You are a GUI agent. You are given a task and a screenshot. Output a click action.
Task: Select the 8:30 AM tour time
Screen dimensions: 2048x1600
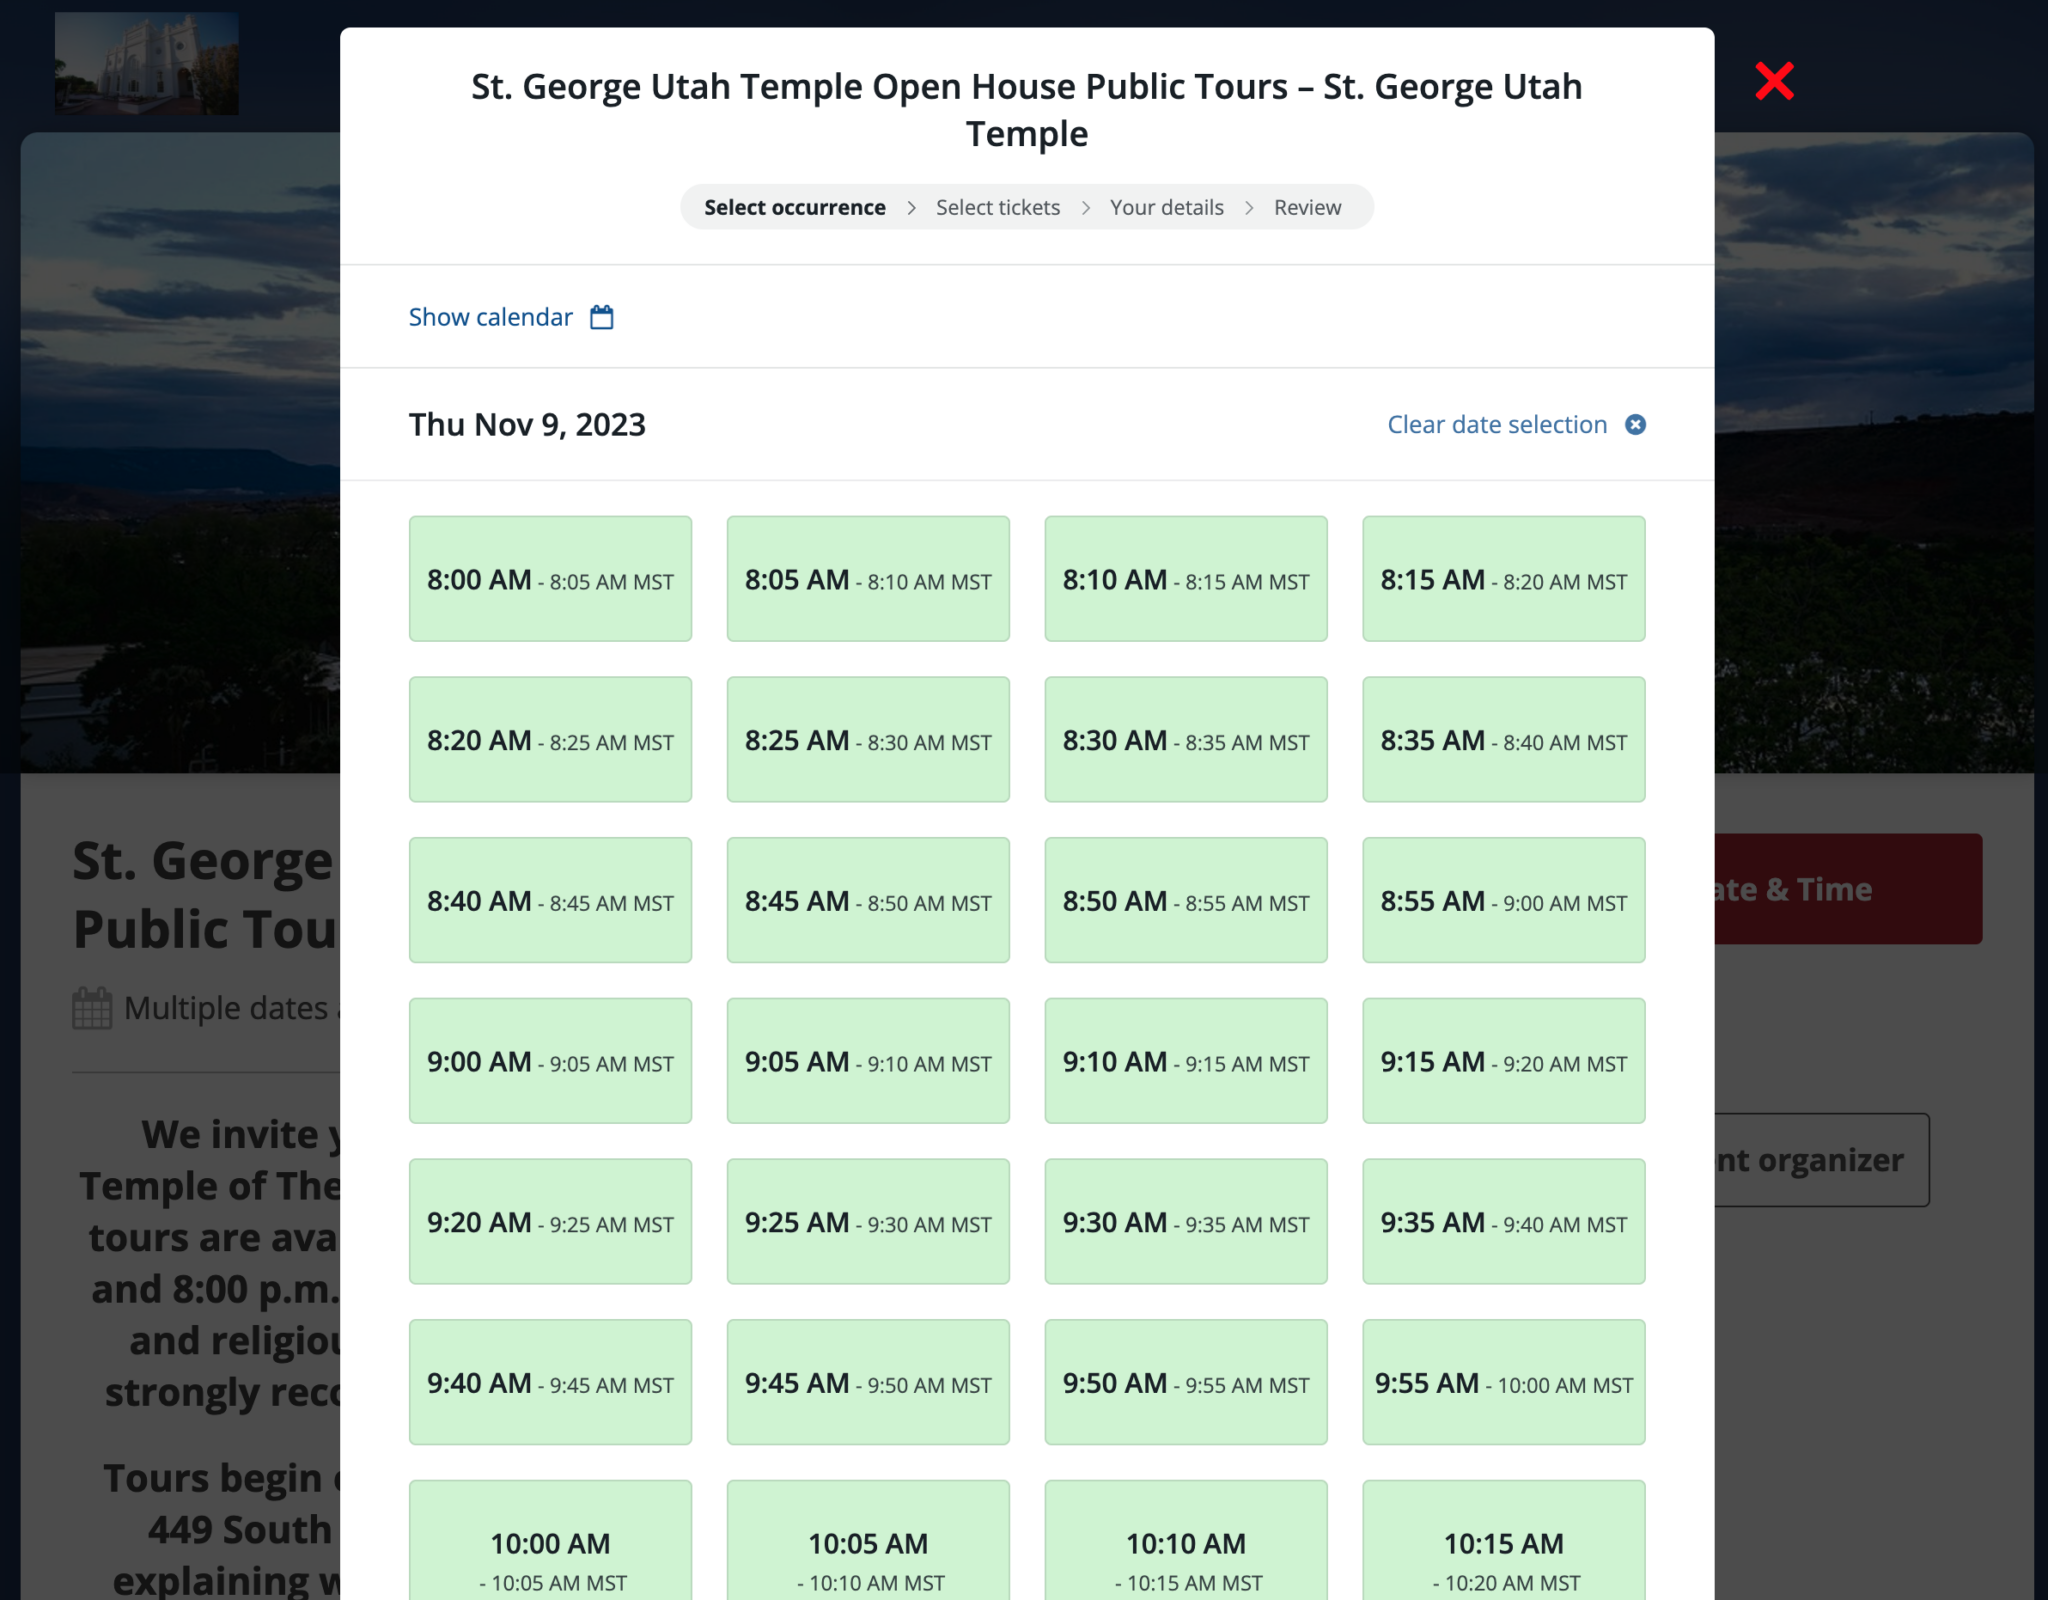pos(1186,740)
